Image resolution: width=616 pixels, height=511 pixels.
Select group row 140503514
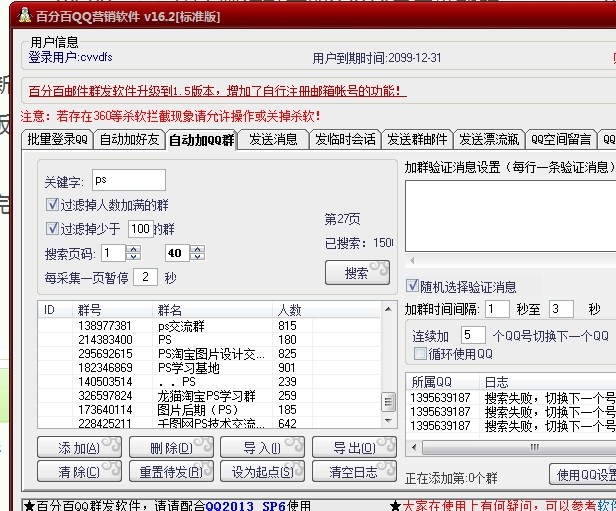click(209, 382)
